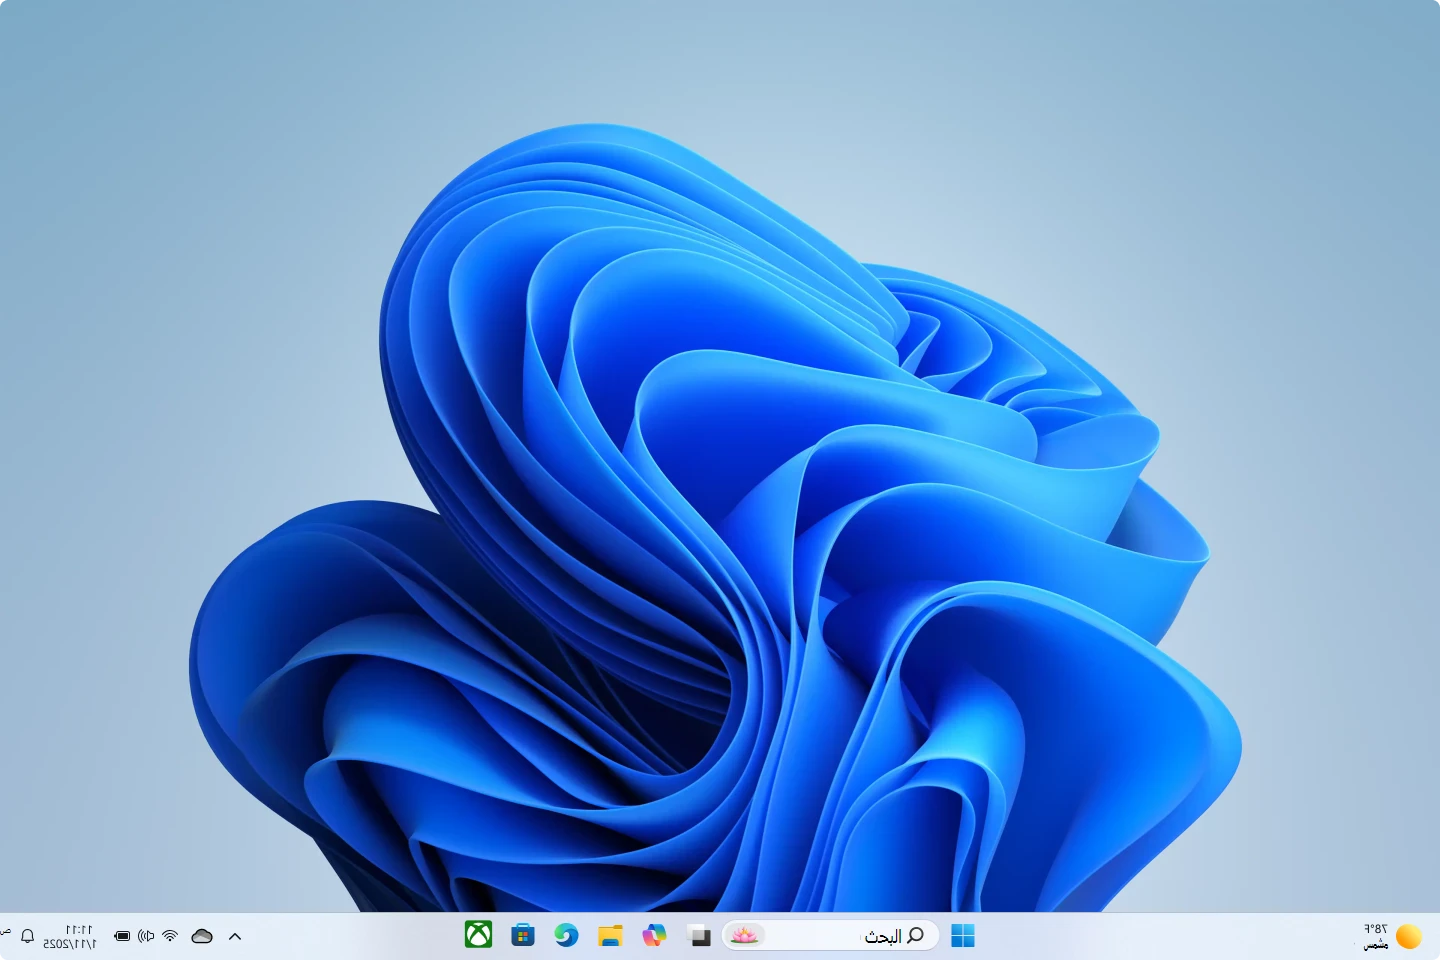The image size is (1440, 960).
Task: Open notifications via the bell icon
Action: point(28,937)
